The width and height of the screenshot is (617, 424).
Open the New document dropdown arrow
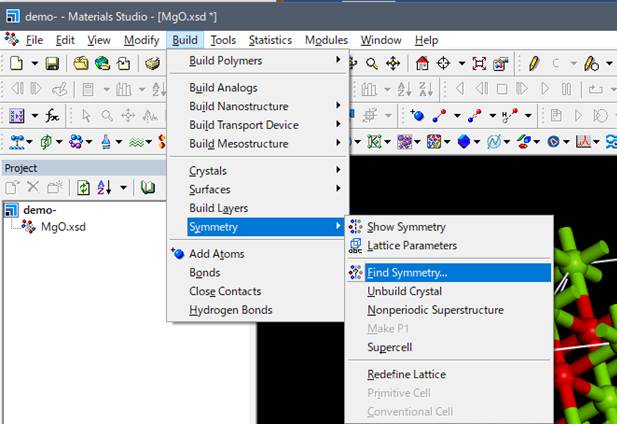point(35,63)
